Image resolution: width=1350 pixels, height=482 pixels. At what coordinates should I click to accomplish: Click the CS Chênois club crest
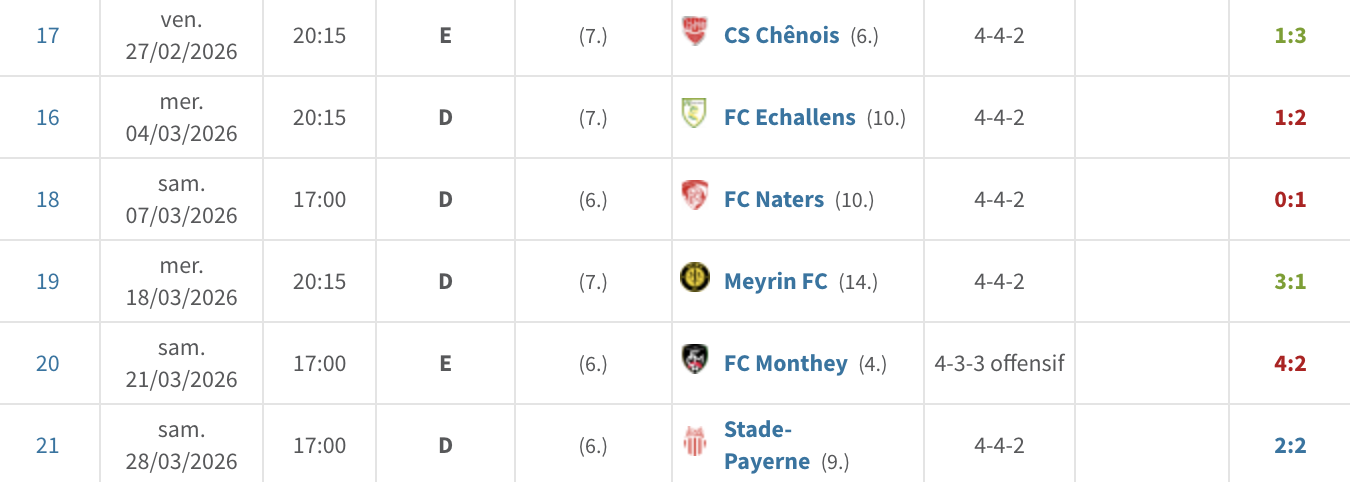[x=693, y=32]
